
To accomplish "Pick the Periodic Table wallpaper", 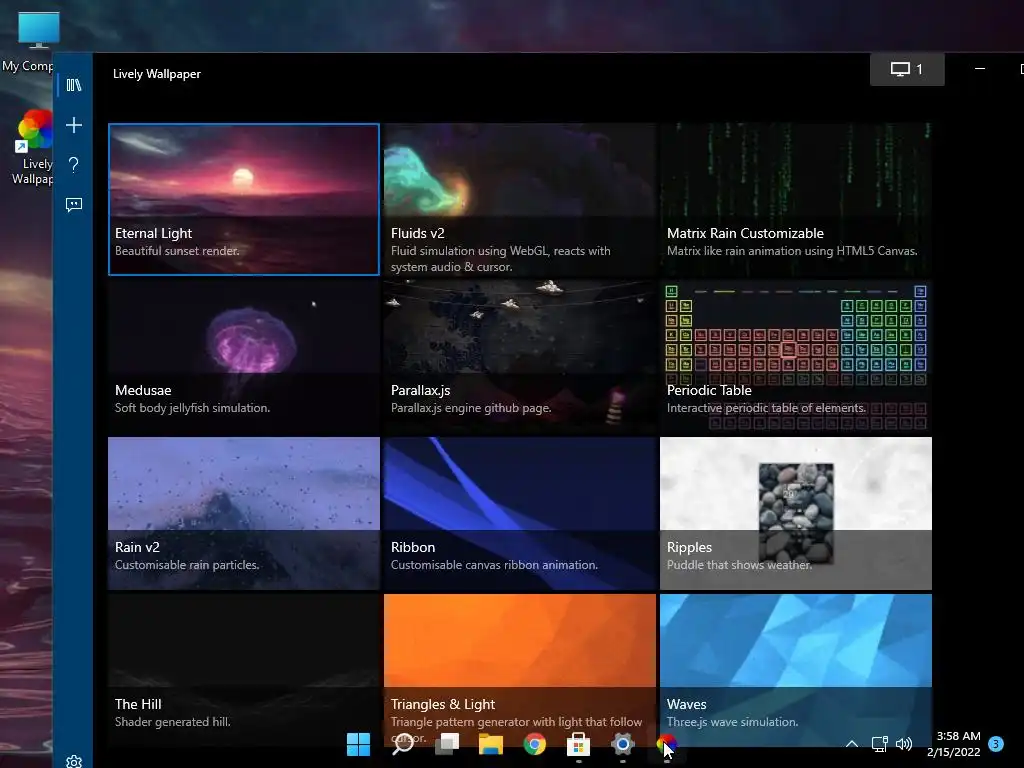I will 795,357.
